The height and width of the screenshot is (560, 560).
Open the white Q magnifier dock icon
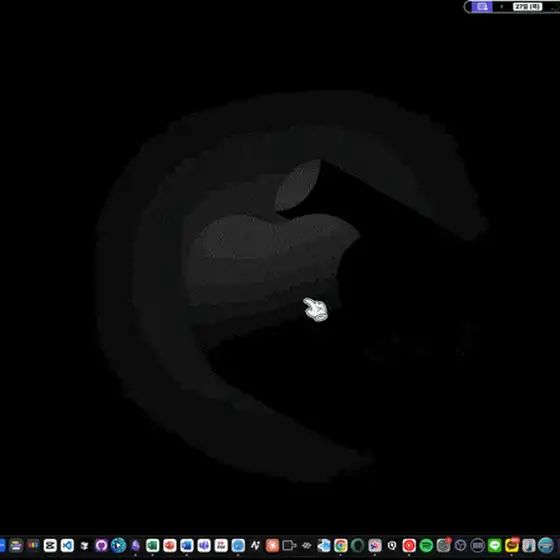pyautogui.click(x=392, y=545)
